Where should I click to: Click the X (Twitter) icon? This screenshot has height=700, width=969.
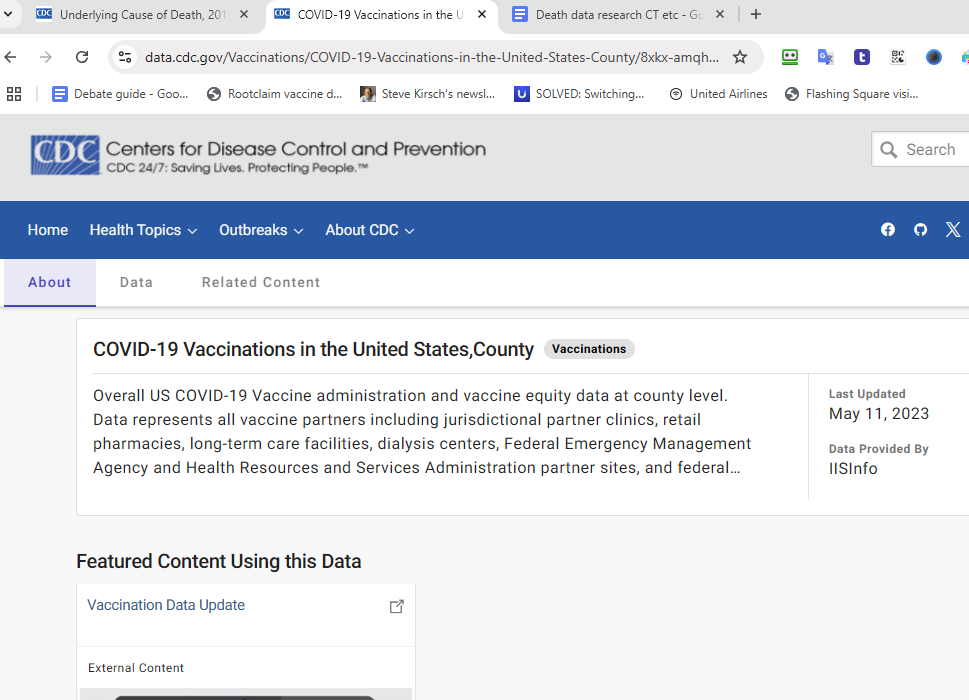(952, 230)
